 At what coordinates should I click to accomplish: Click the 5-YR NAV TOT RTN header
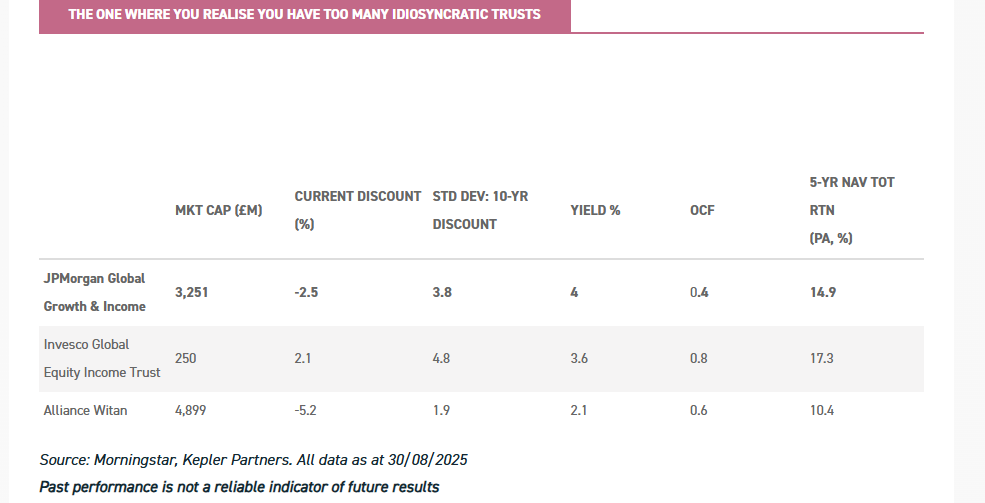click(837, 211)
